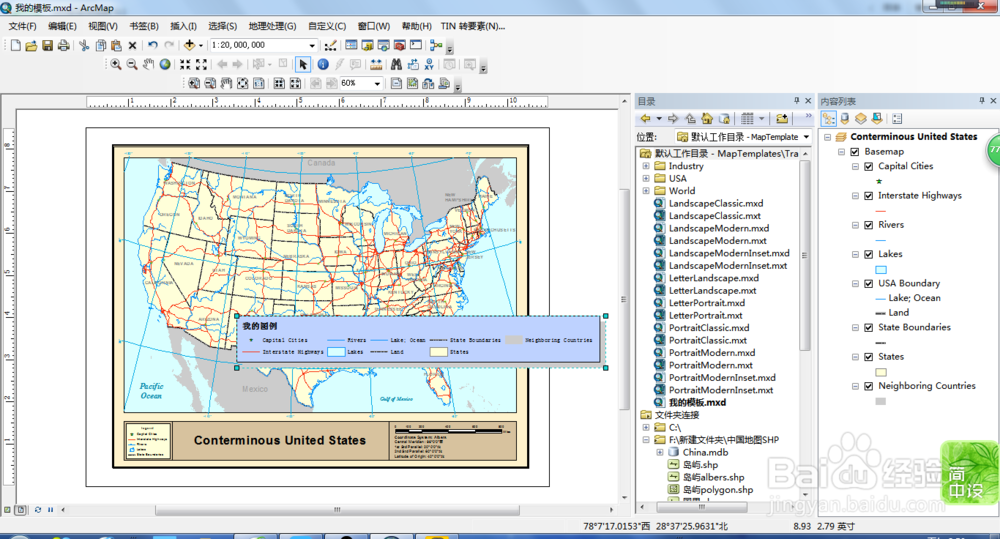Expand the World folder
This screenshot has width=1000, height=539.
coord(645,191)
